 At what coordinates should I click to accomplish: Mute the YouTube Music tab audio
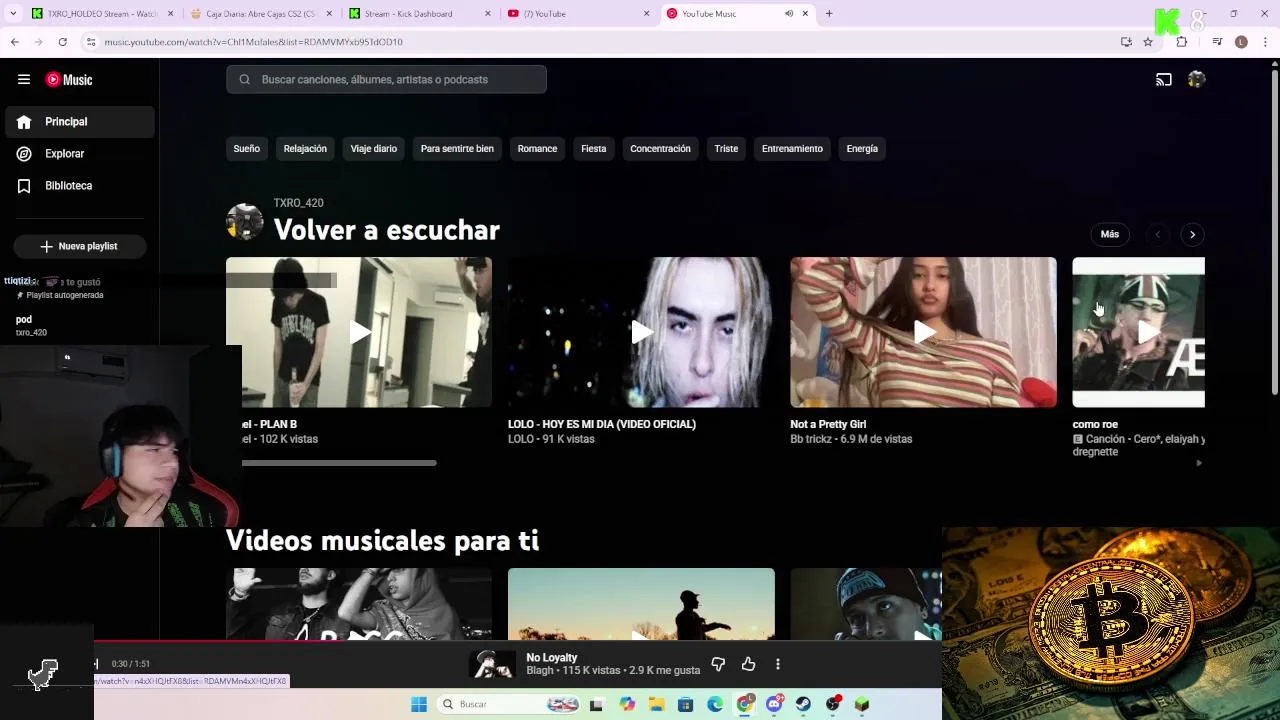point(788,14)
